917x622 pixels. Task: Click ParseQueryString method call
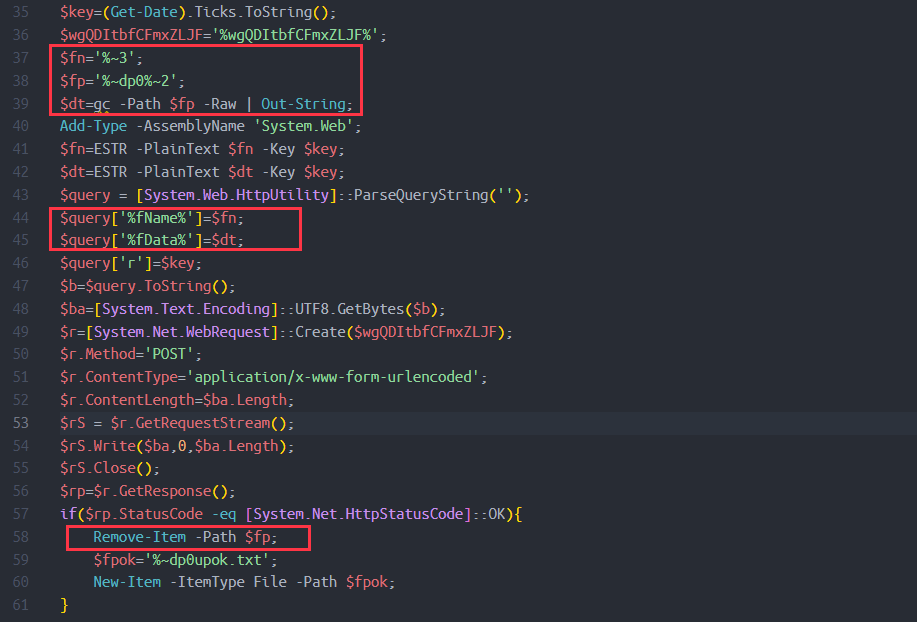pos(421,195)
